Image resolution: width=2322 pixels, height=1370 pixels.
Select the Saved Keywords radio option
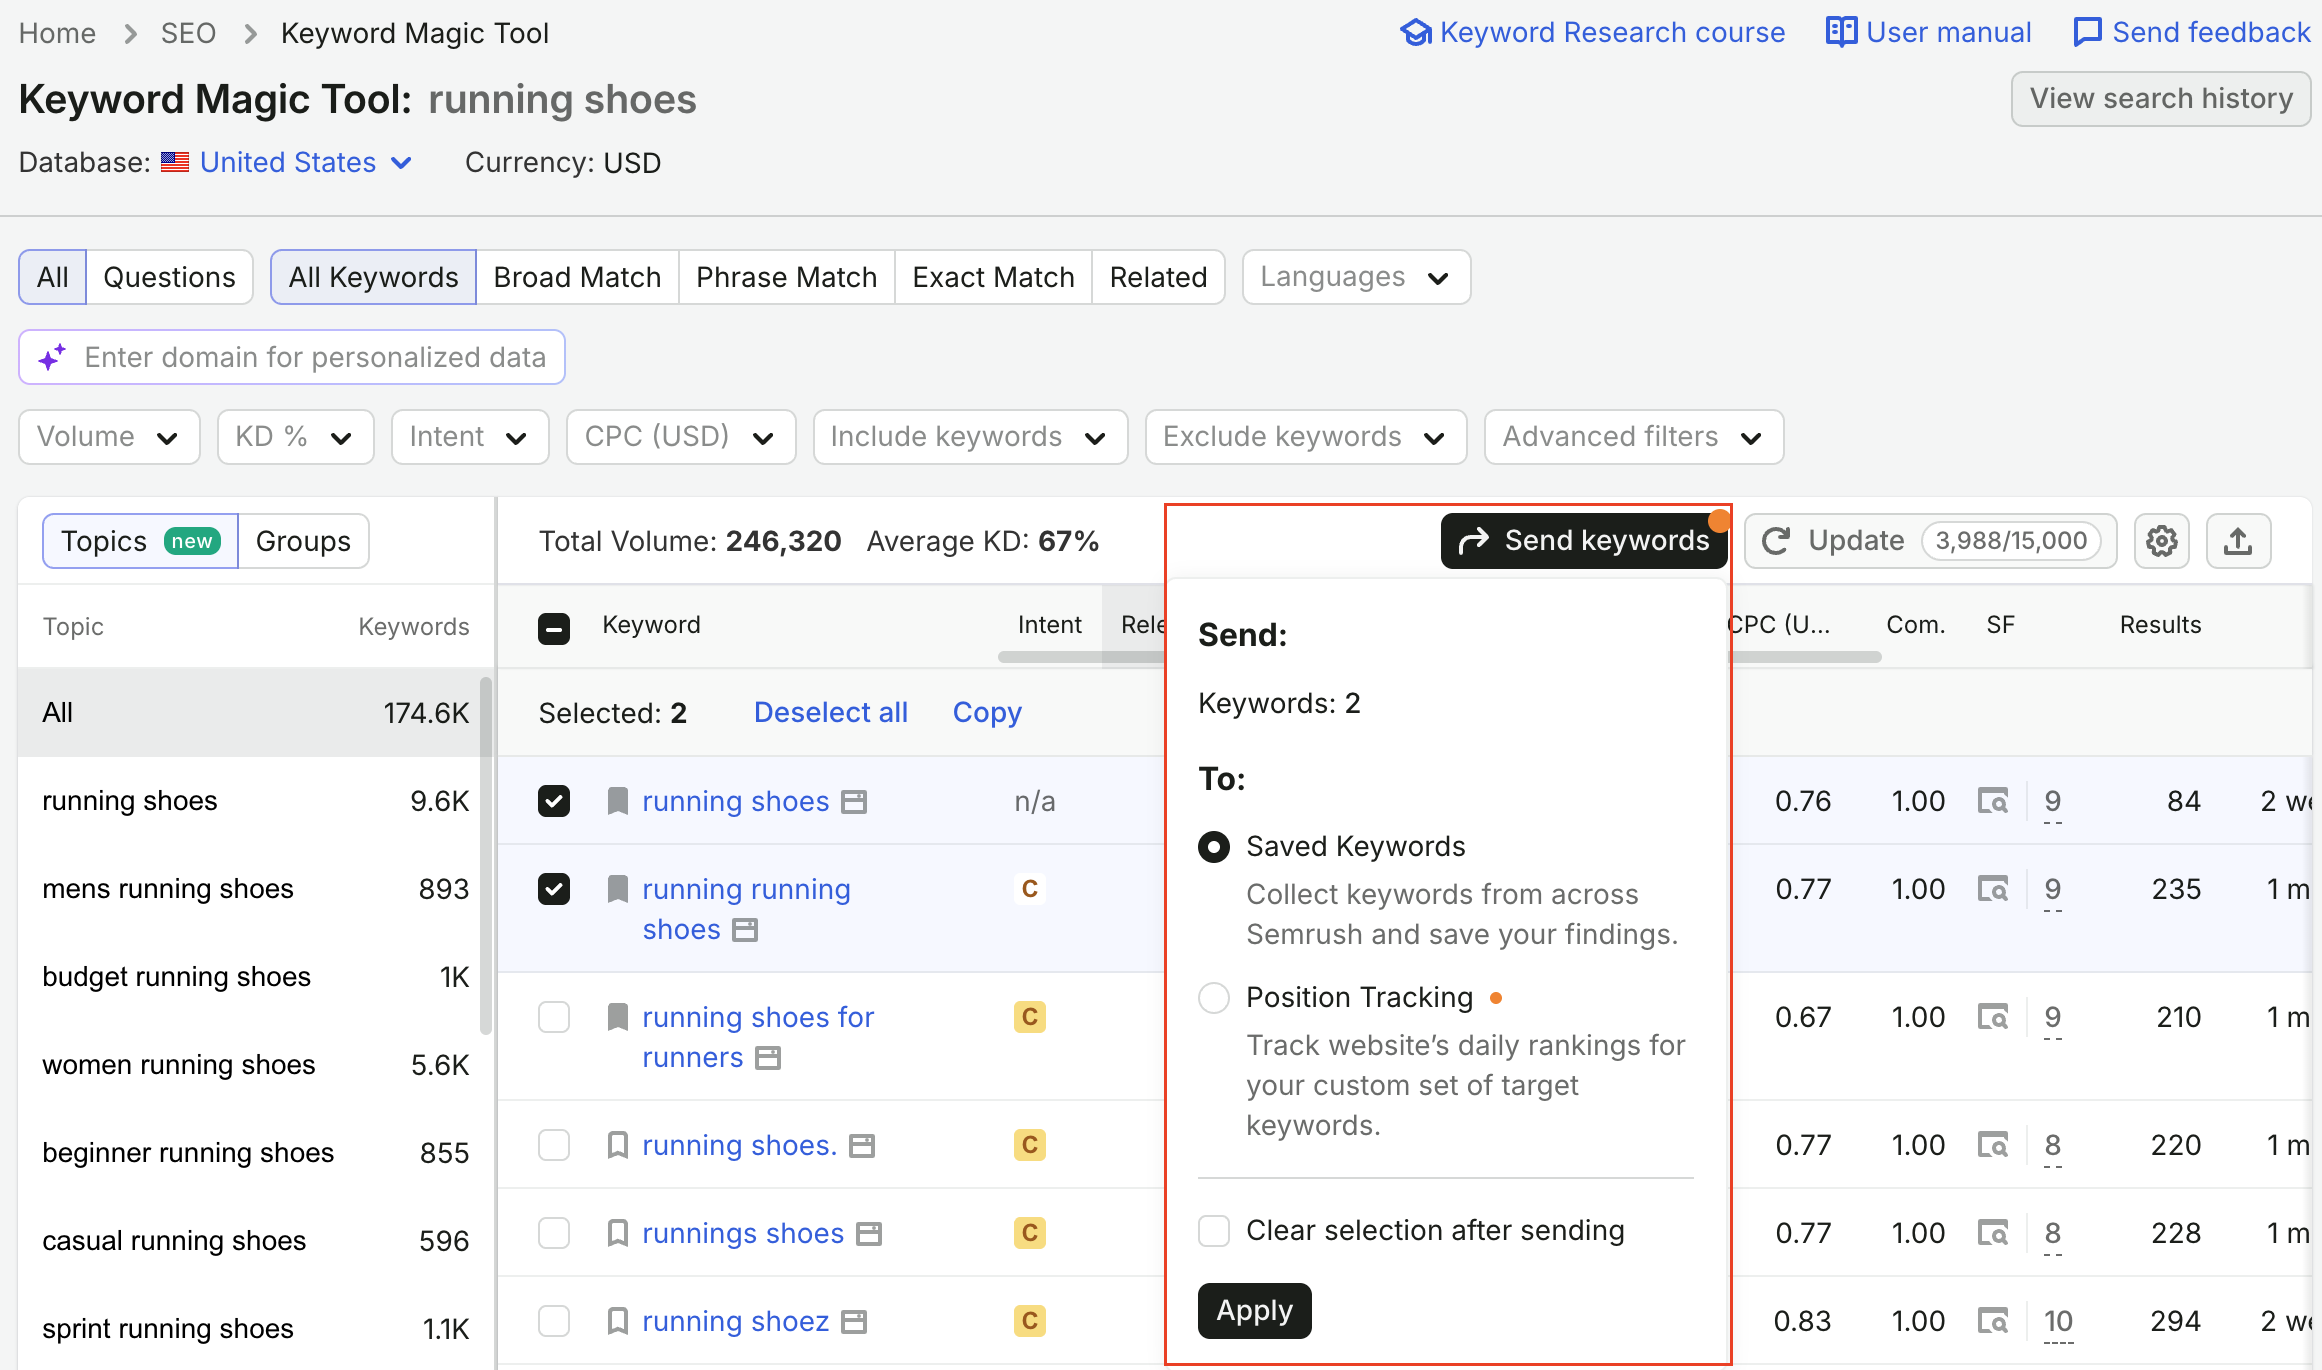point(1214,847)
